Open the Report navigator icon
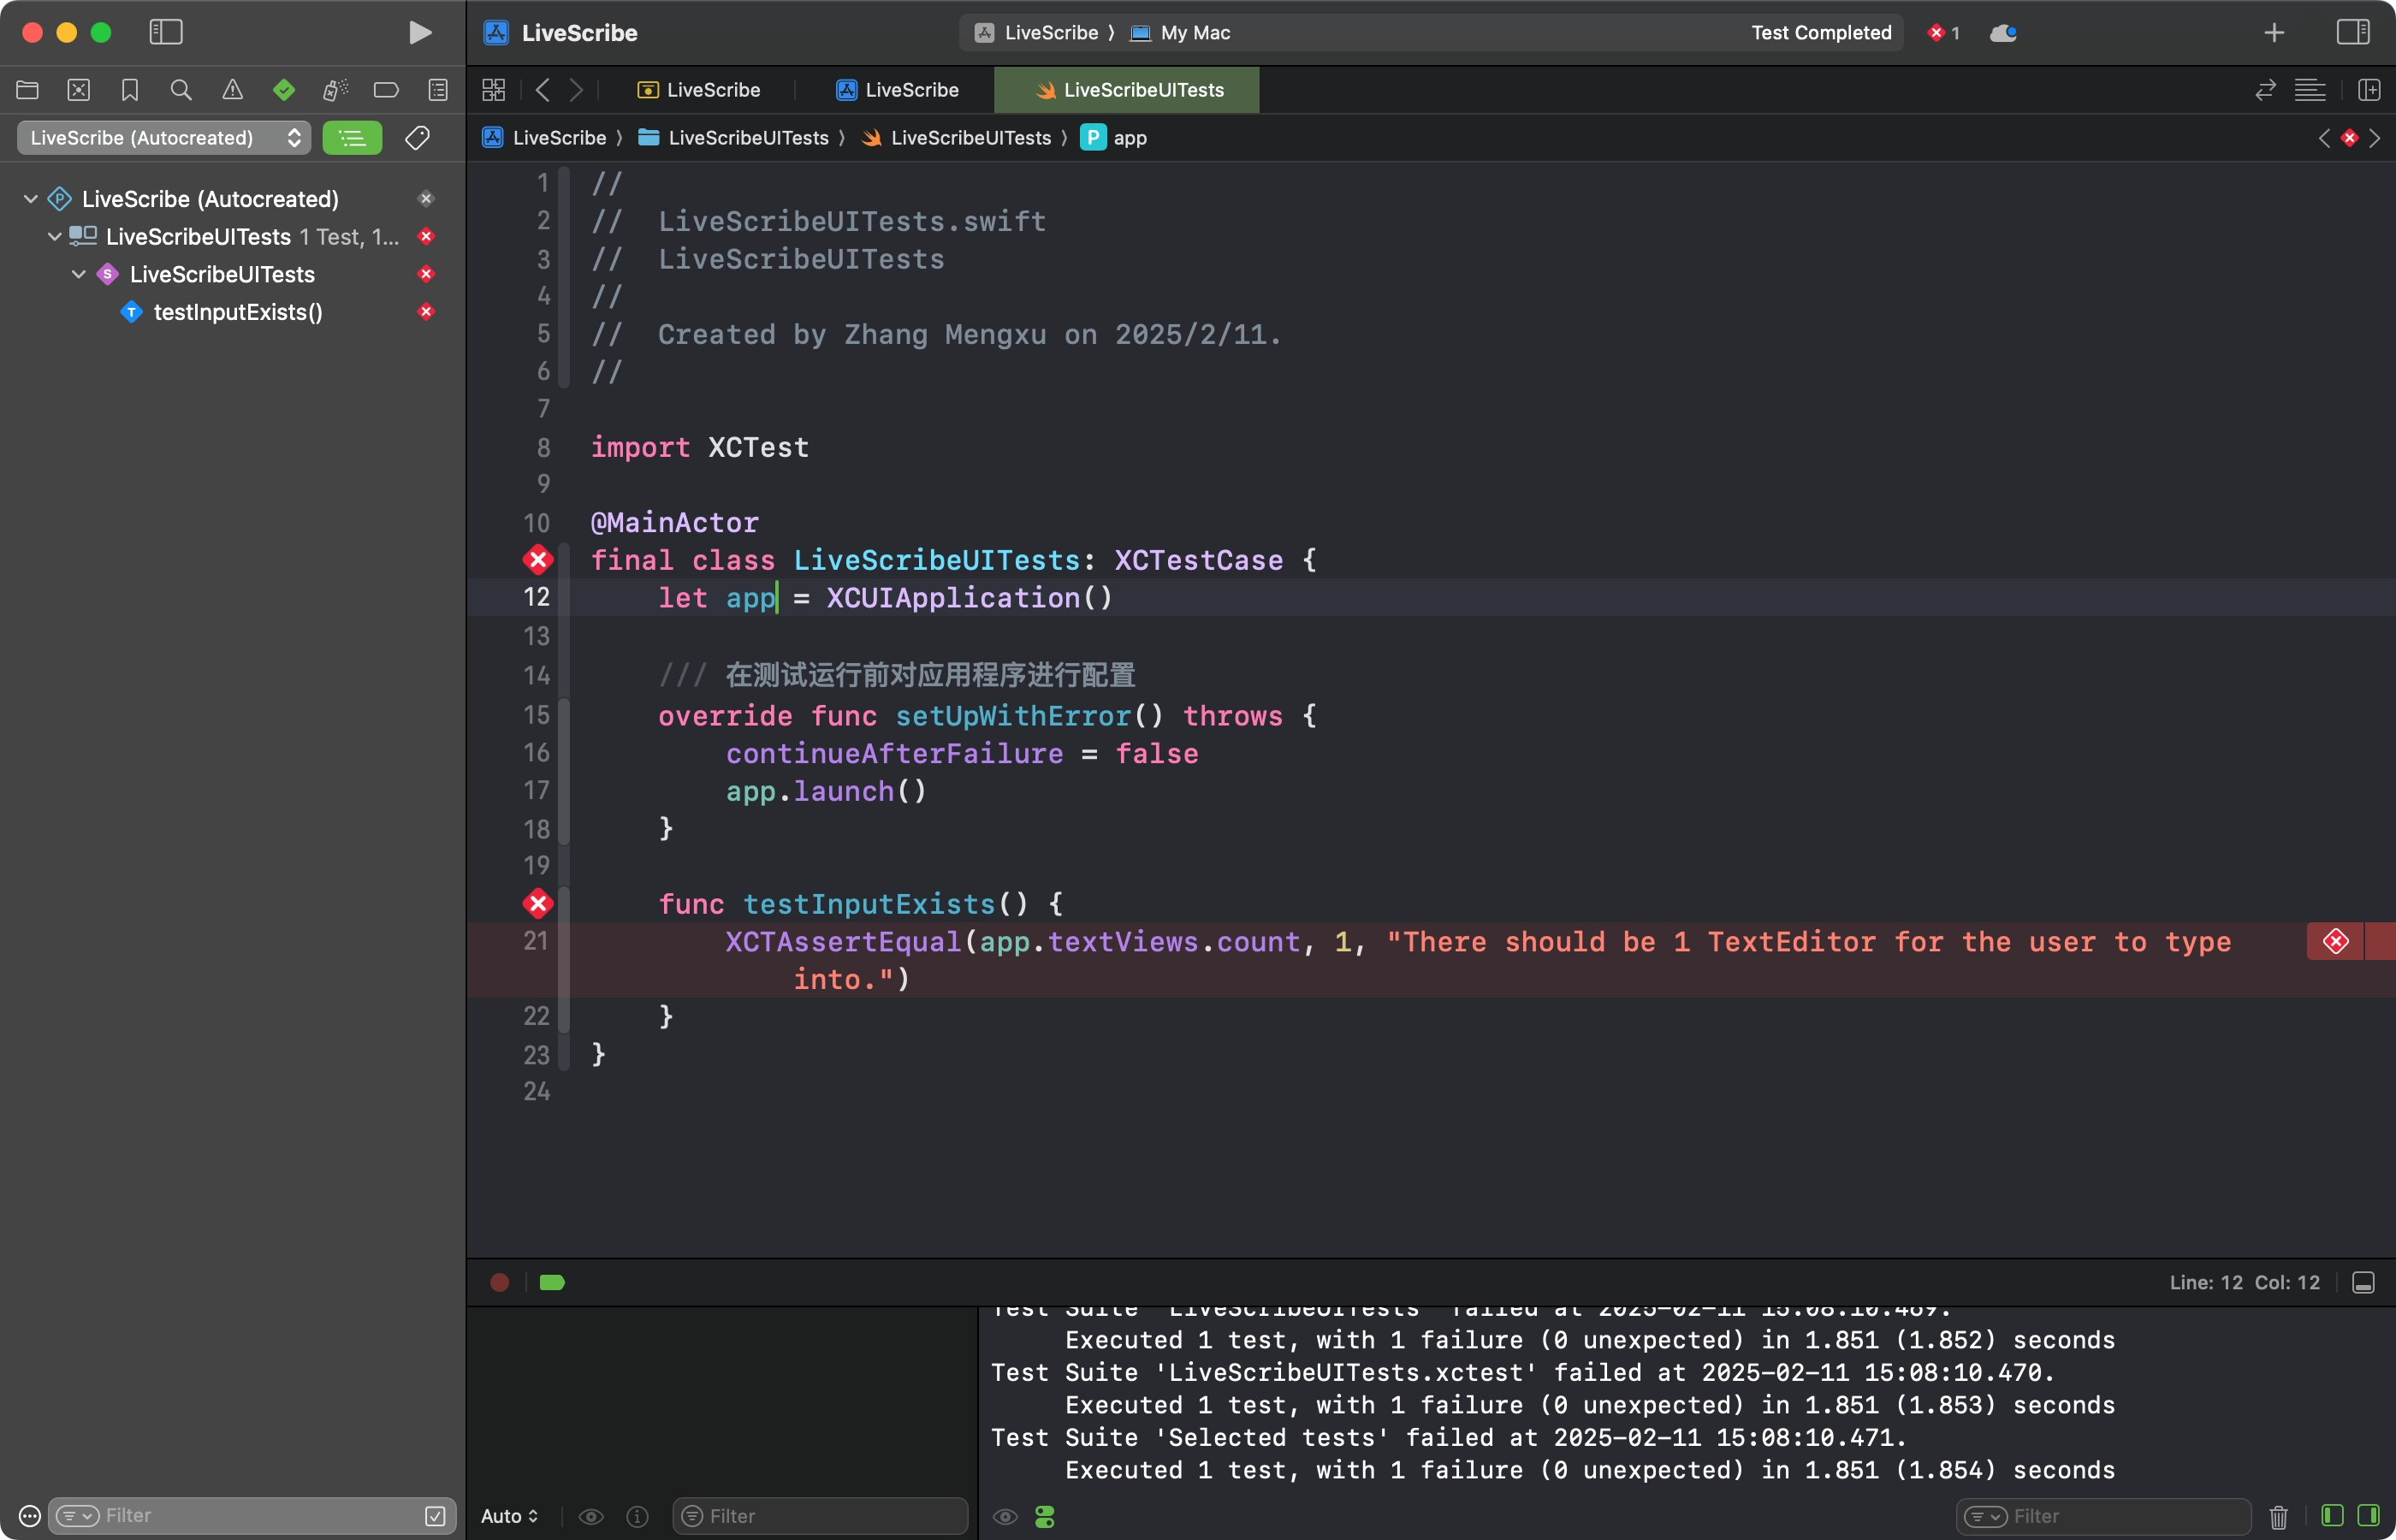 438,90
